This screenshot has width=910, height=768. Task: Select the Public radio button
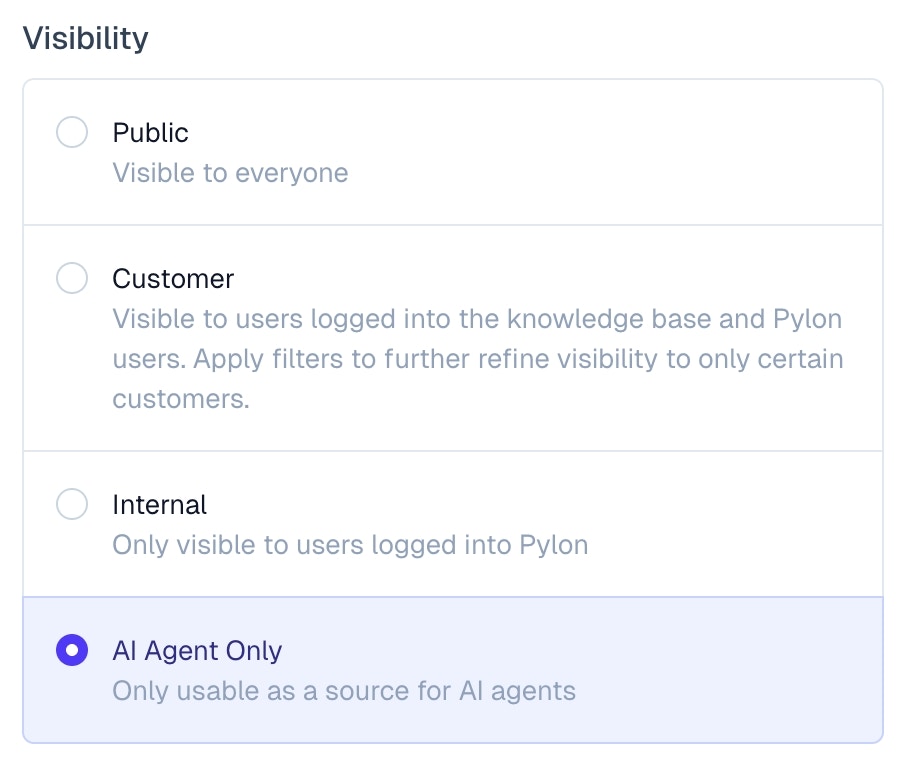tap(72, 132)
